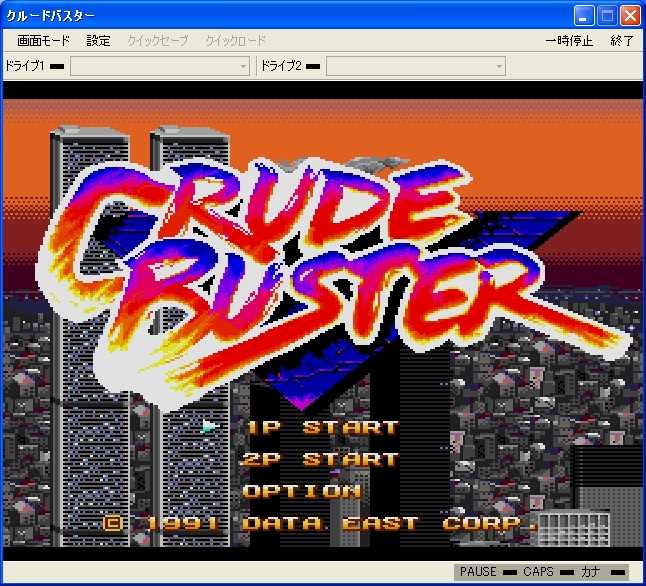Open the 設定 menu
The image size is (646, 586).
tap(98, 41)
